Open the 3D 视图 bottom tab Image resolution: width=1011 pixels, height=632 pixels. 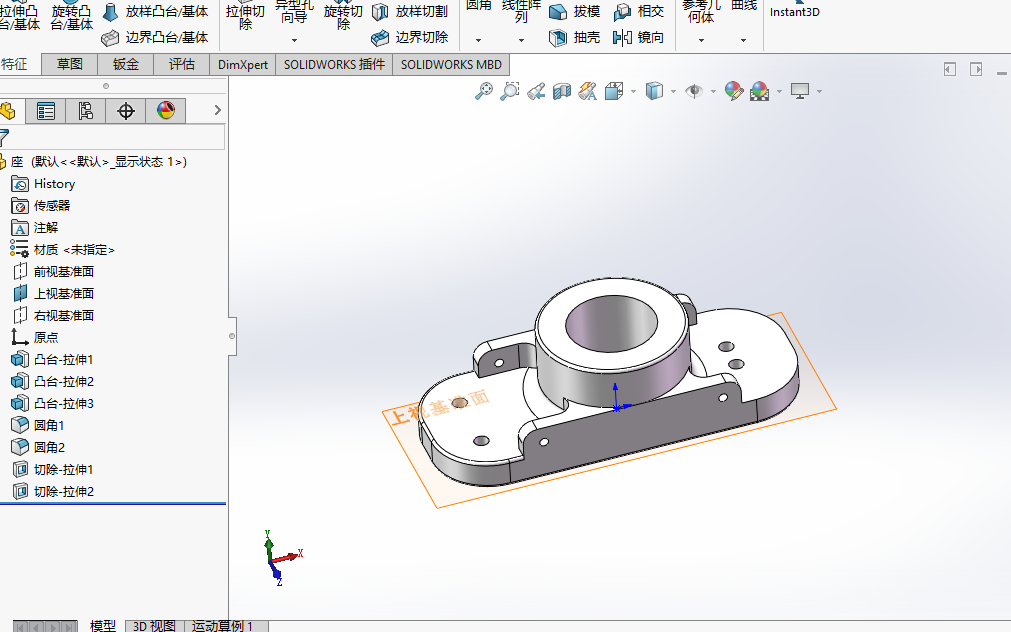point(154,626)
